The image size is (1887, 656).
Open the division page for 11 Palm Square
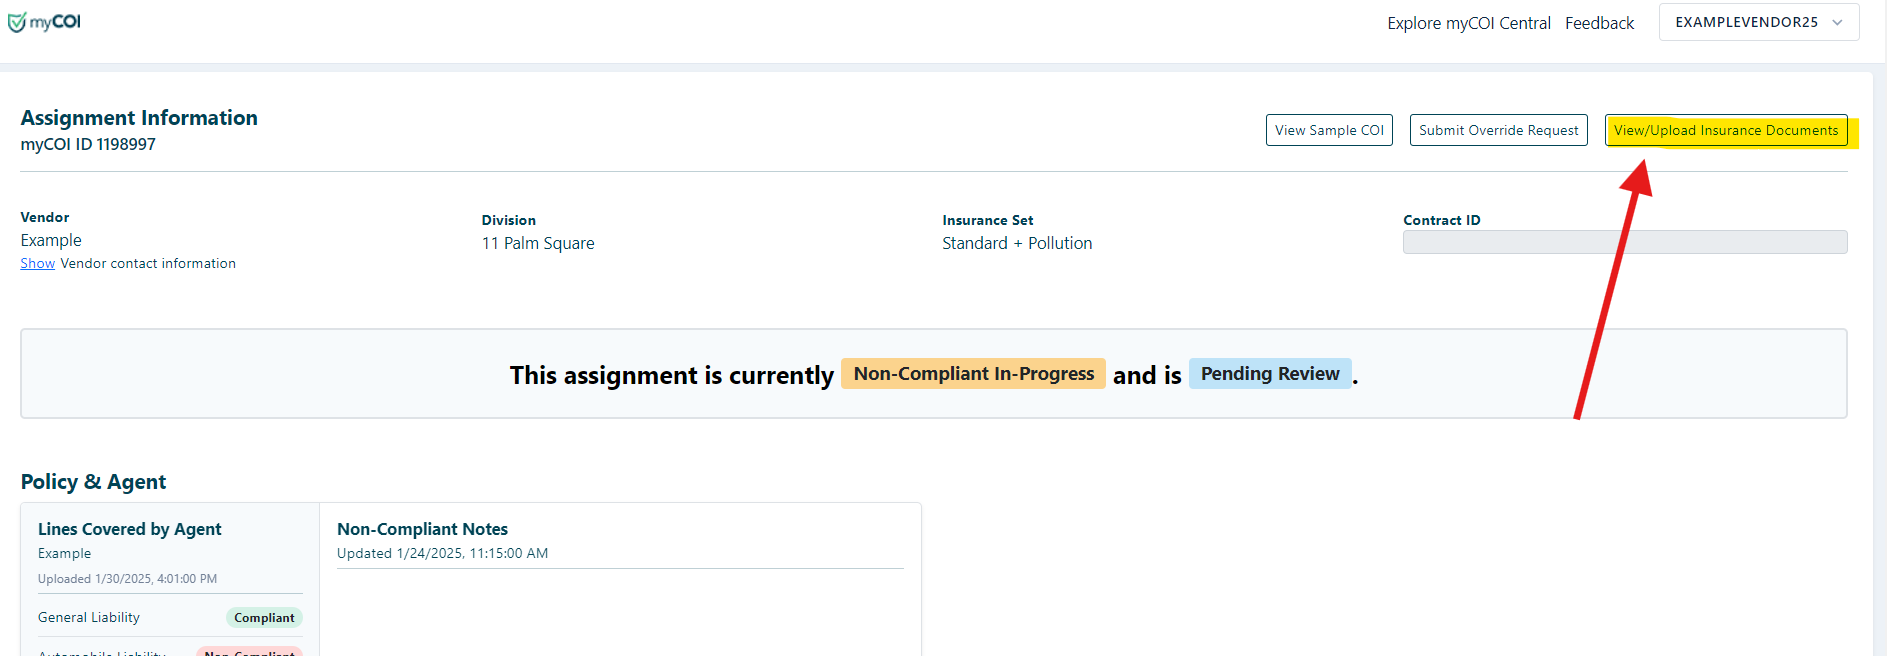click(x=538, y=243)
